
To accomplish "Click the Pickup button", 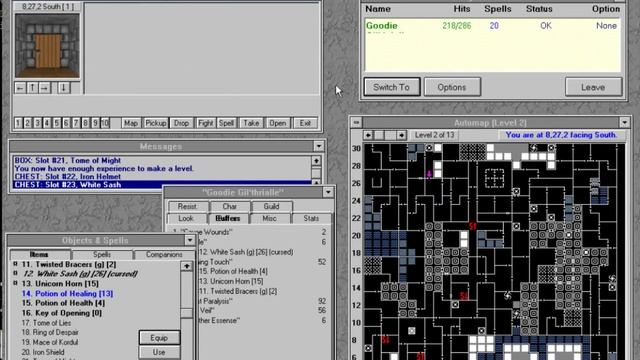I will pos(156,123).
